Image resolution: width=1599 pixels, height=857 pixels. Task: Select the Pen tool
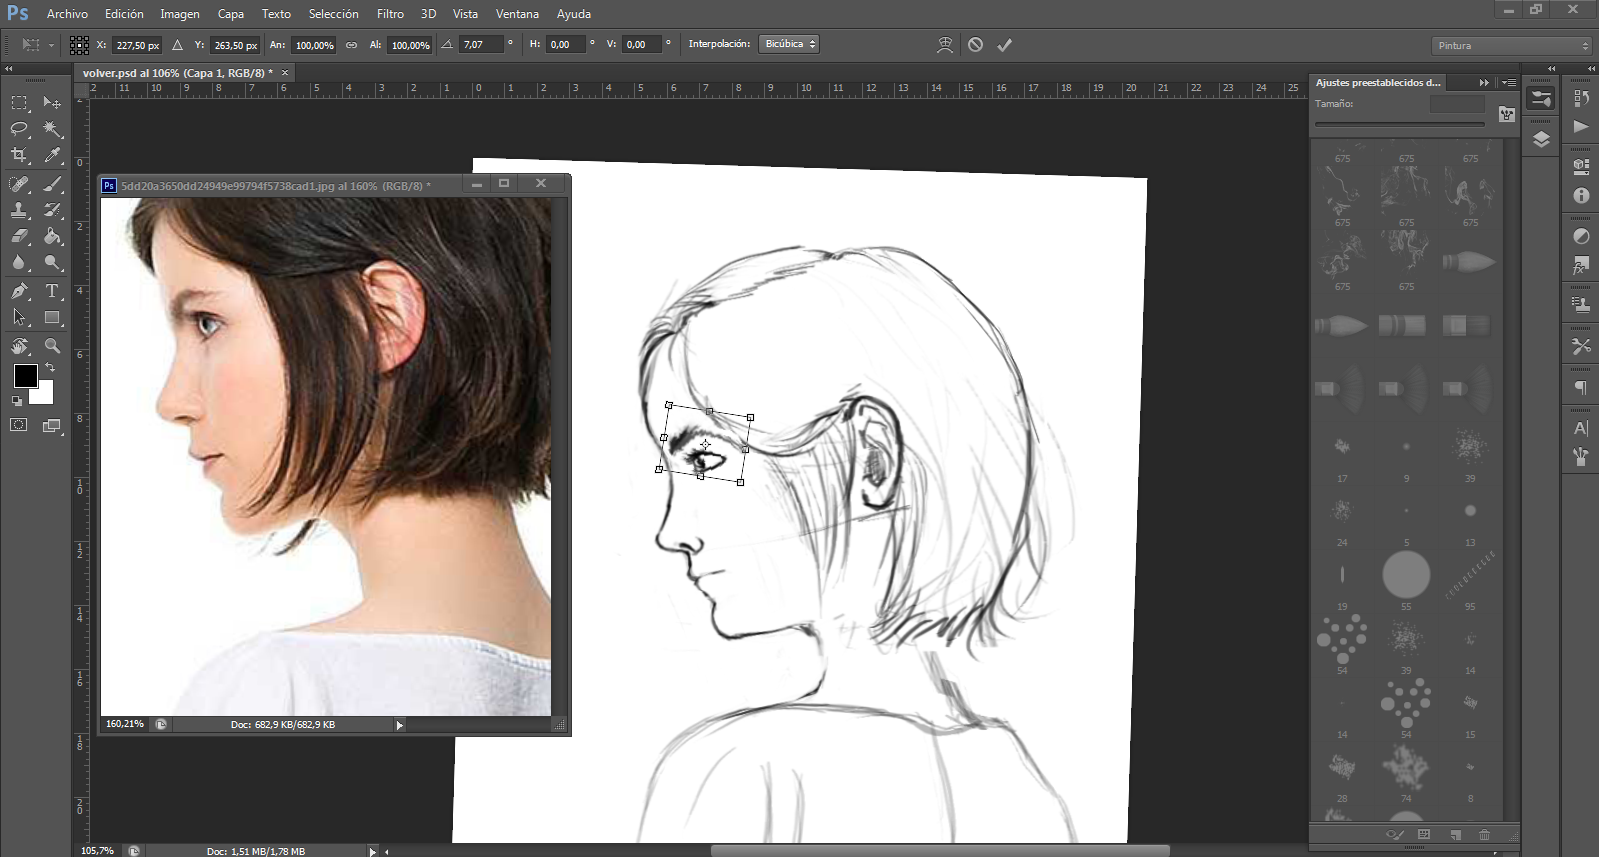(19, 291)
